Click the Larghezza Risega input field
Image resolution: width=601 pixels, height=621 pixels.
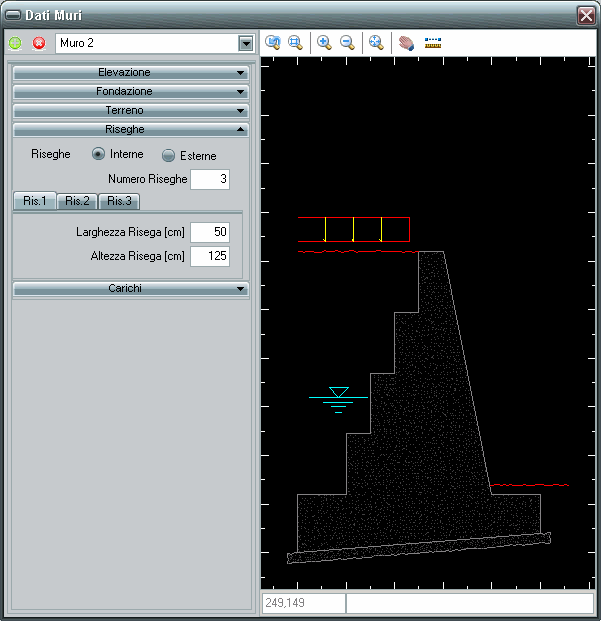click(210, 231)
